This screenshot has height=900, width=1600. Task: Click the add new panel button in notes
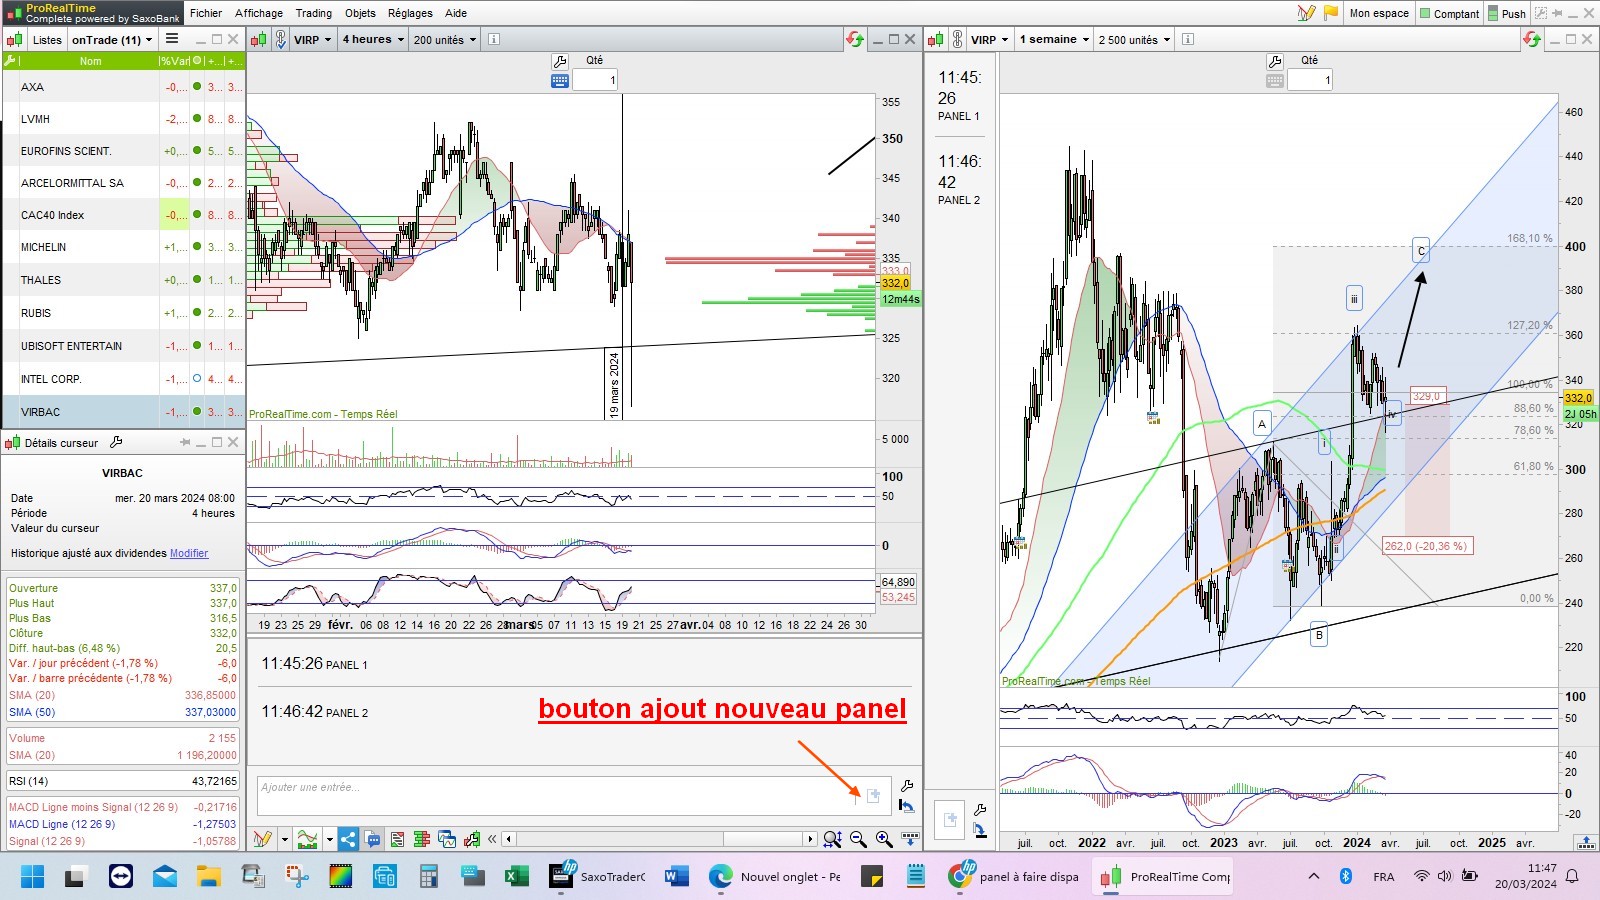point(873,795)
